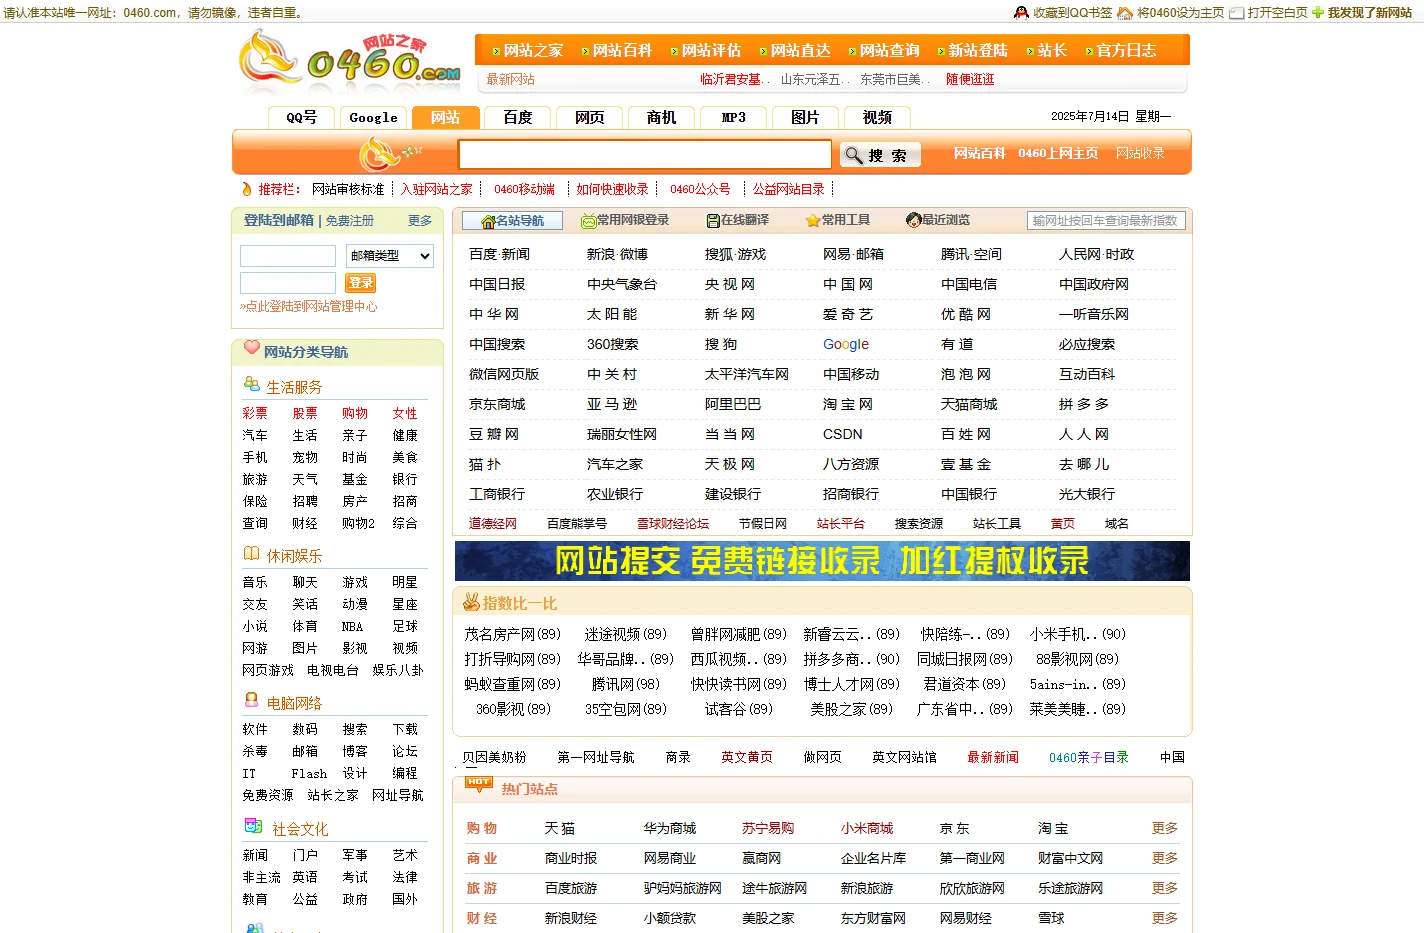This screenshot has width=1424, height=933.
Task: Open 网站百科 in top menu
Action: point(621,50)
